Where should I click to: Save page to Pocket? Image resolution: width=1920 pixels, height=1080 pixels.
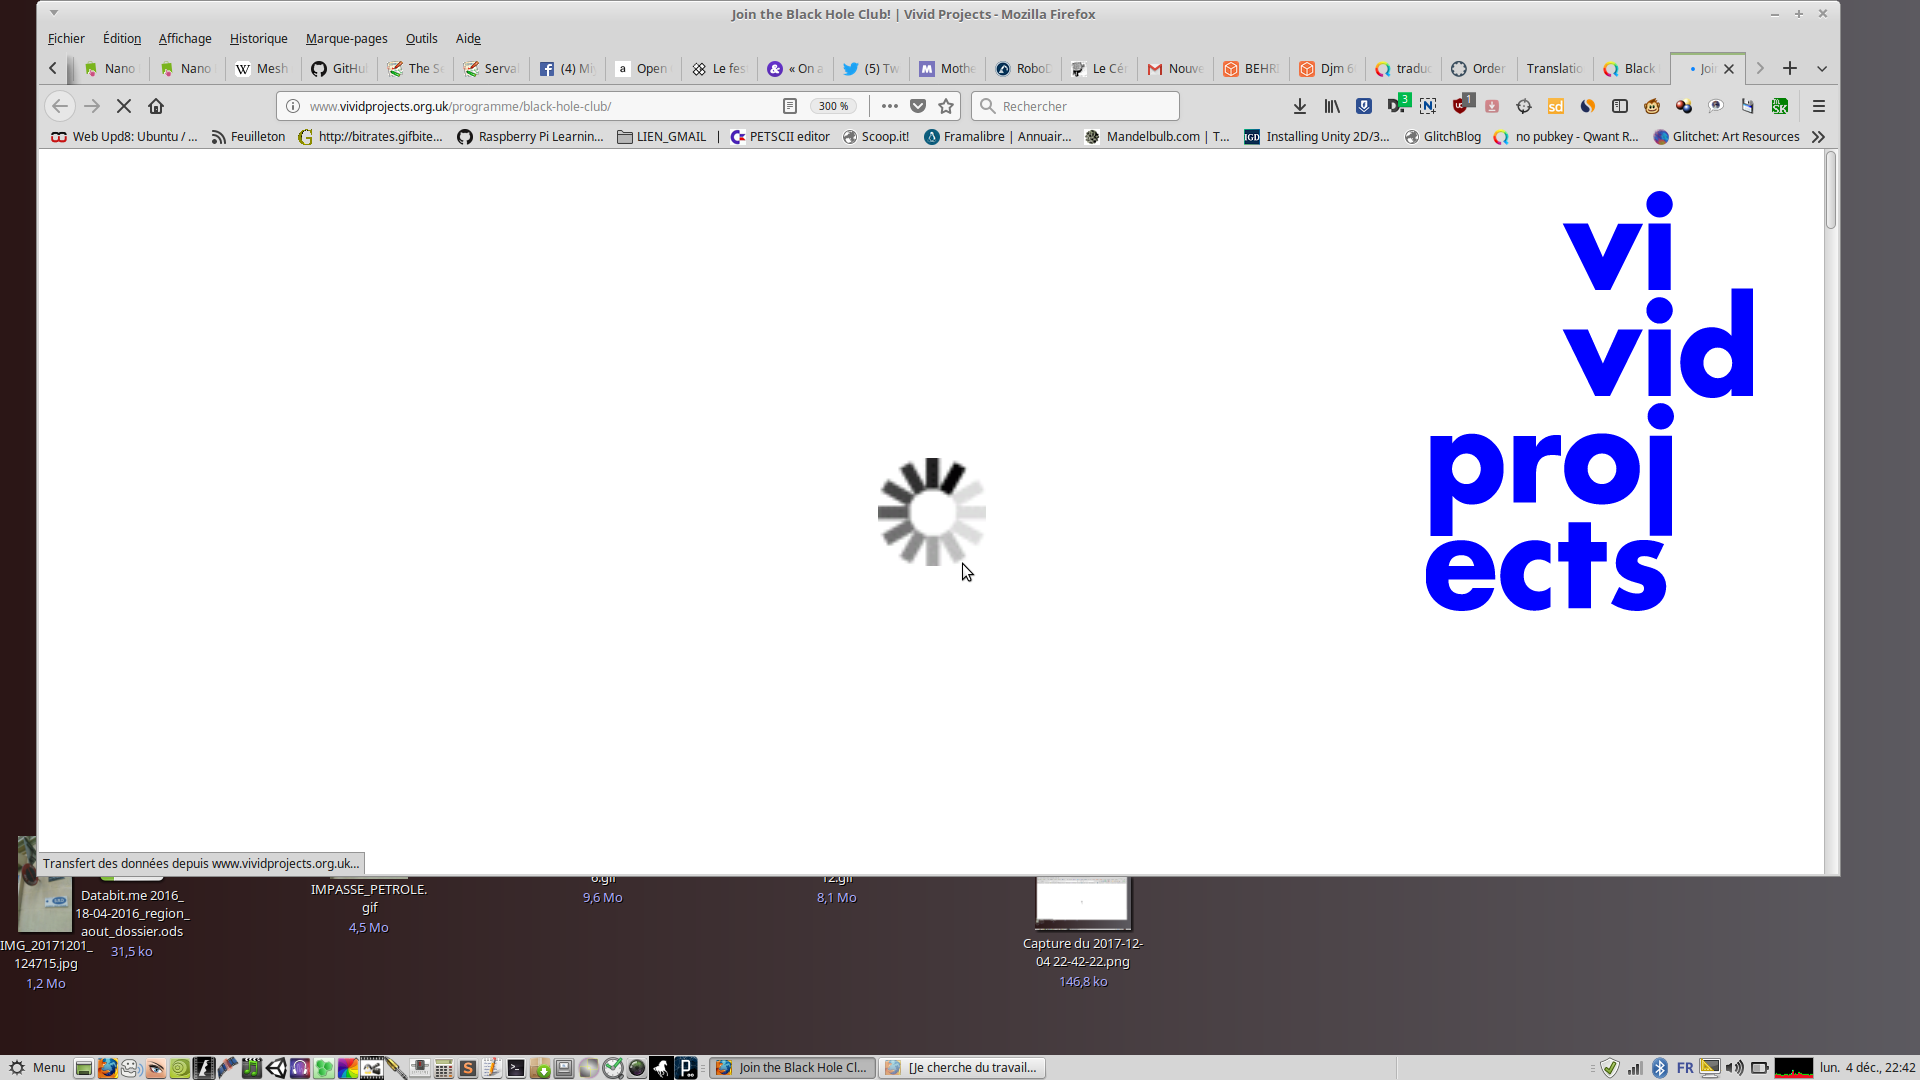(x=918, y=106)
